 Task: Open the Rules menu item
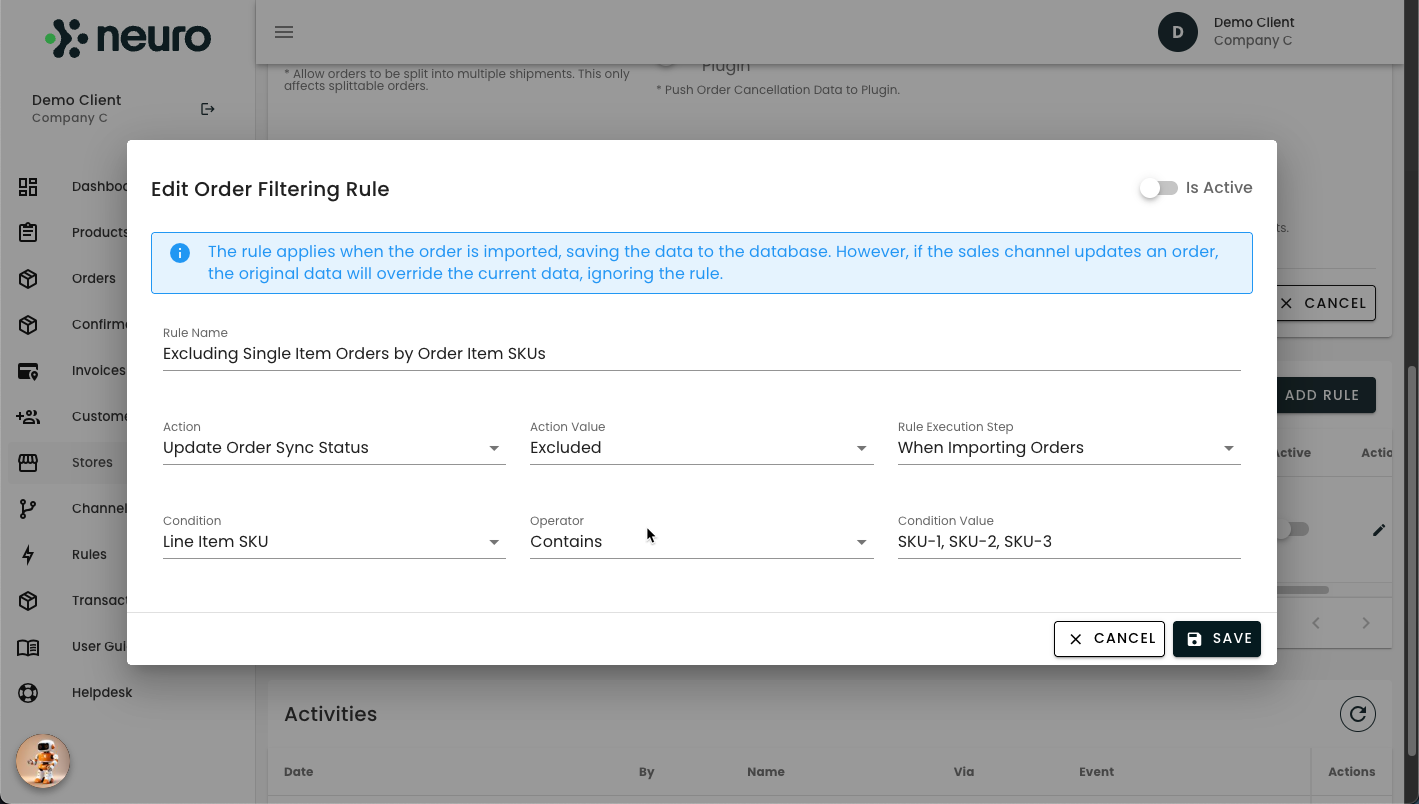coord(89,554)
